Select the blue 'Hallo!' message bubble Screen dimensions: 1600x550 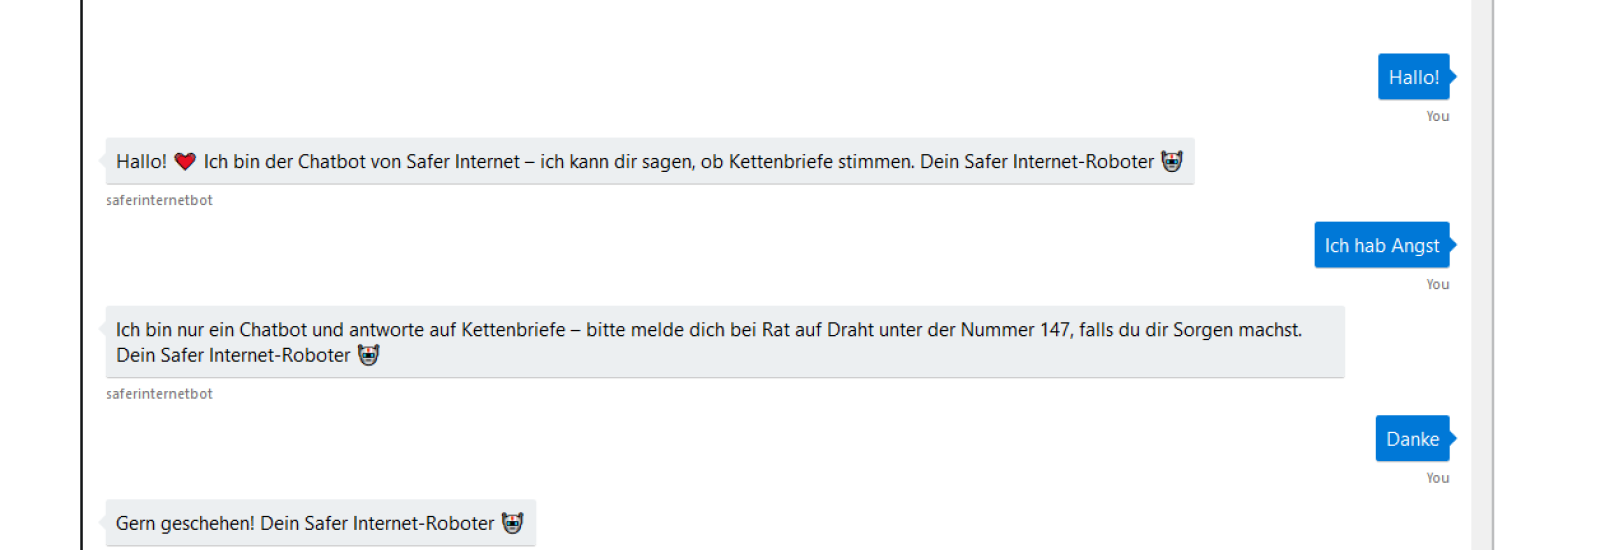pyautogui.click(x=1414, y=77)
